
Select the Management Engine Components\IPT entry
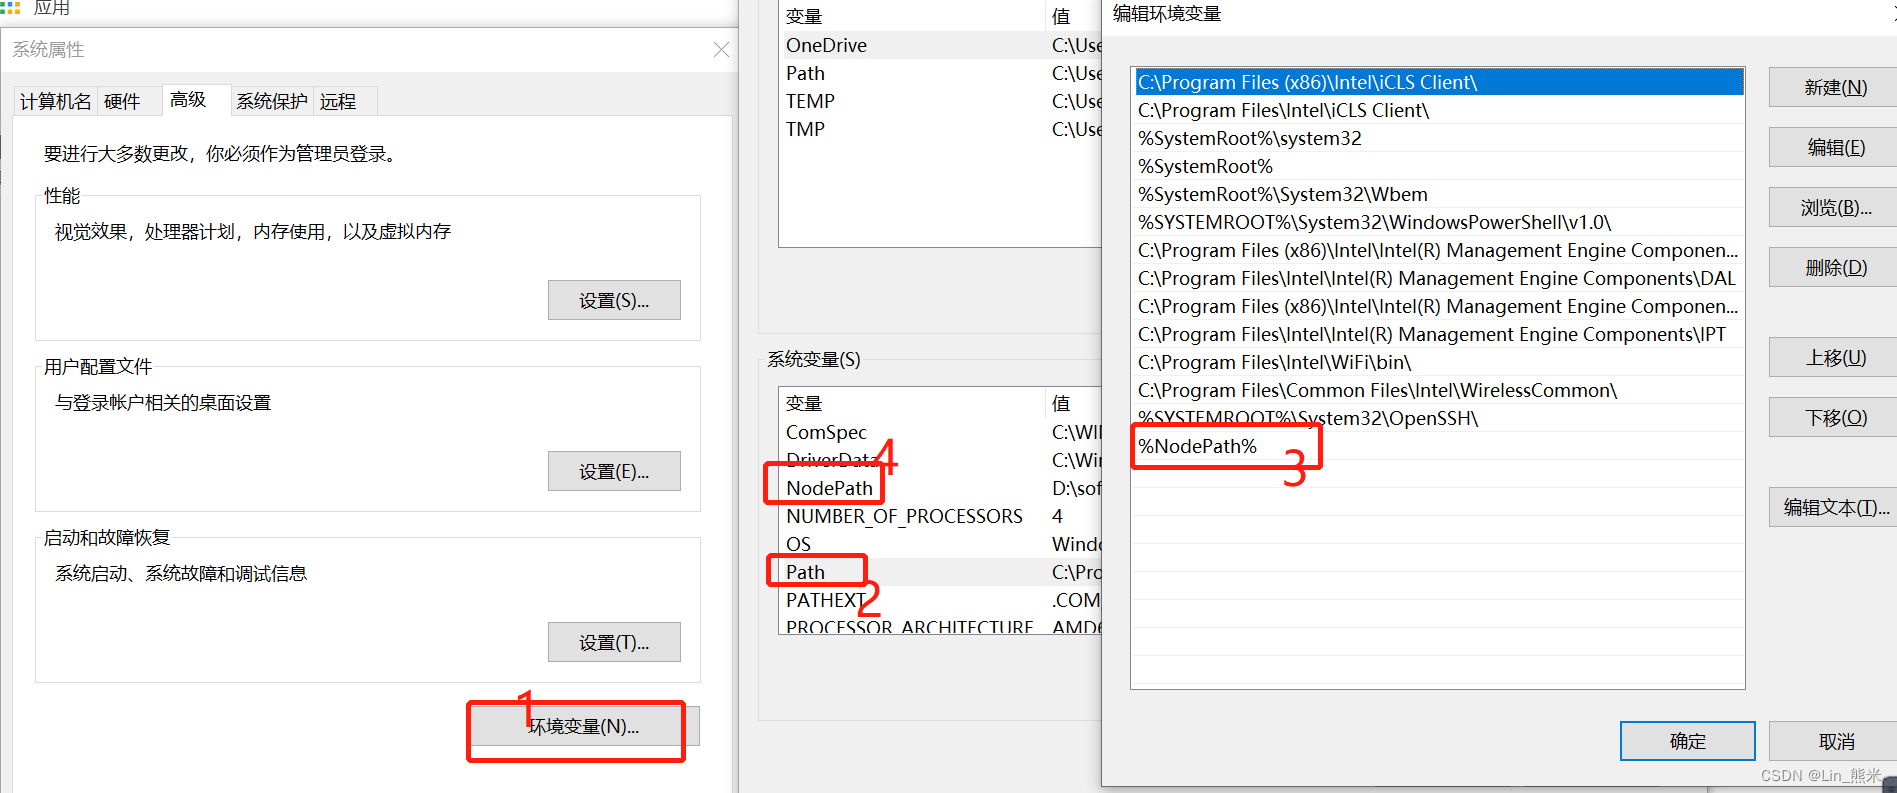[1438, 334]
